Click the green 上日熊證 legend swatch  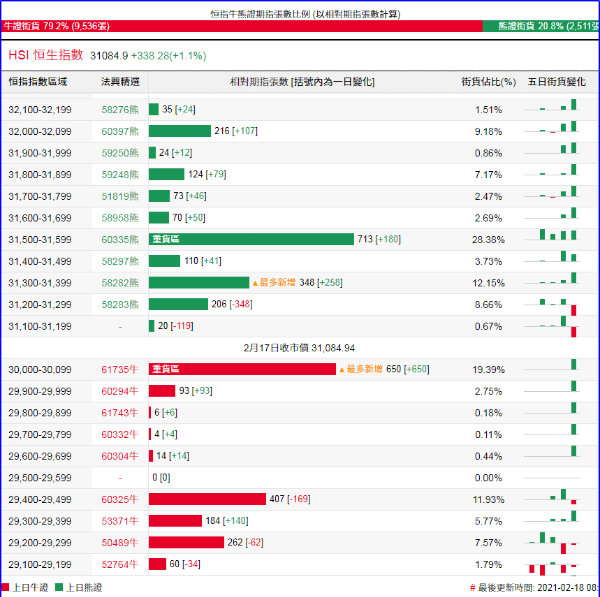tap(59, 587)
